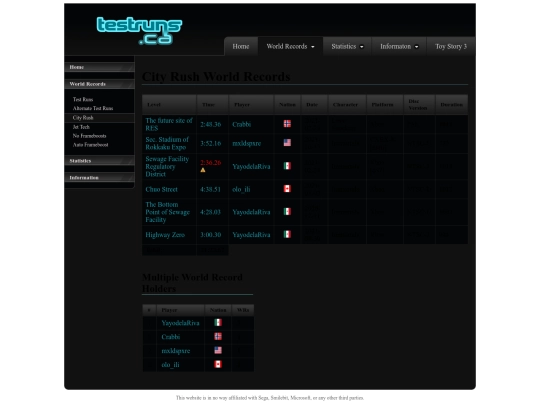Screen dimensions: 540x405
Task: Expand the Information sidebar section
Action: 100,178
